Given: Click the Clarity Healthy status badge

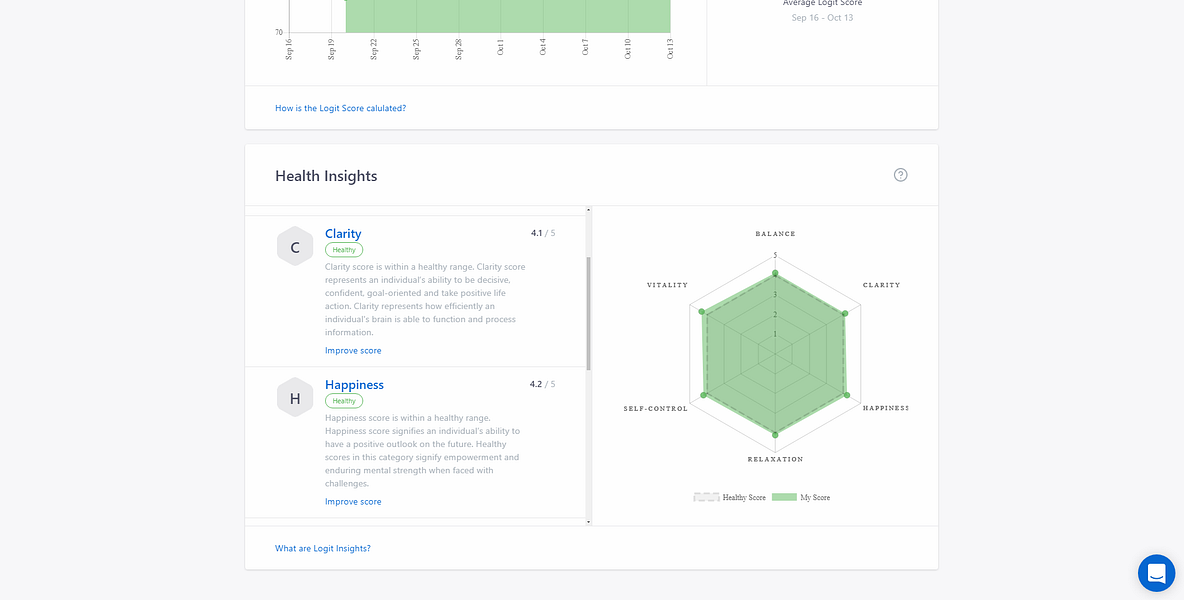Looking at the screenshot, I should pyautogui.click(x=344, y=250).
